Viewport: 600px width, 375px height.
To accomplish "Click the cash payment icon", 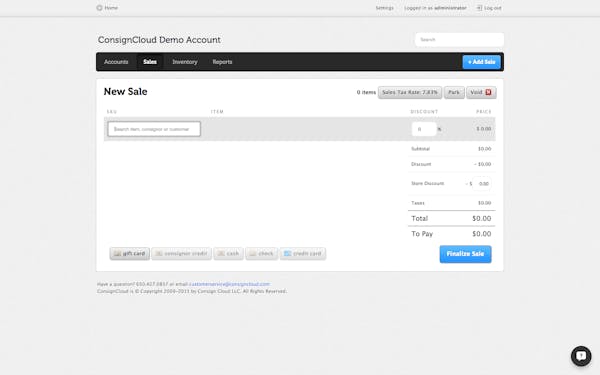I will 221,253.
